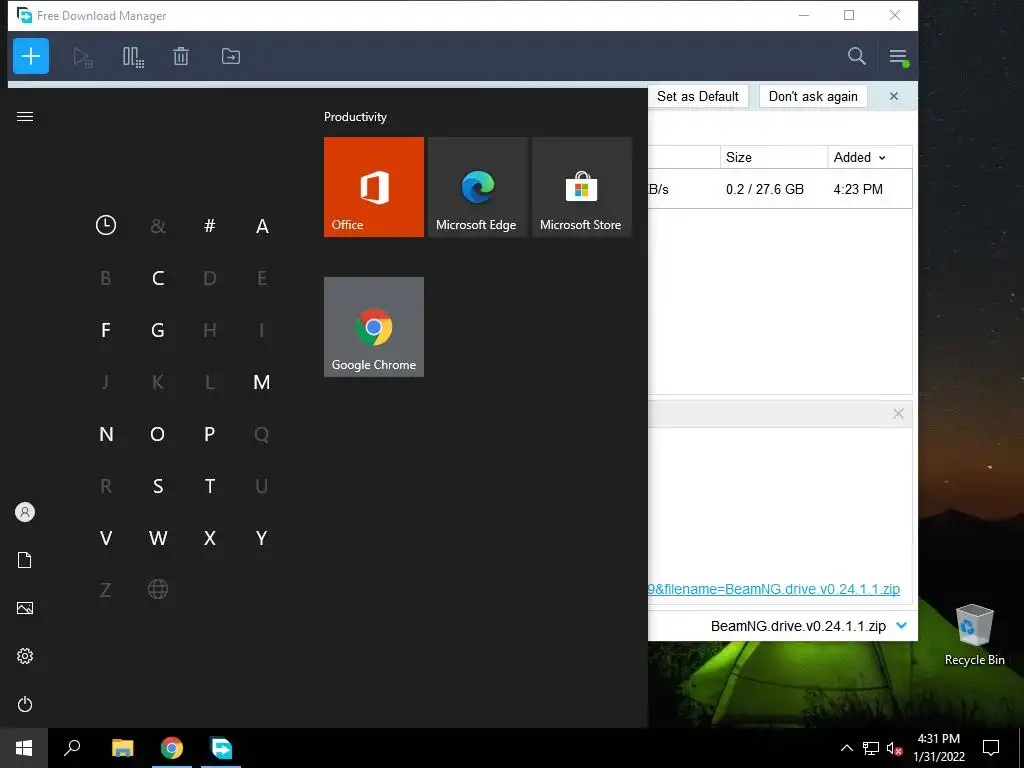Jump to letter F apps

click(106, 330)
